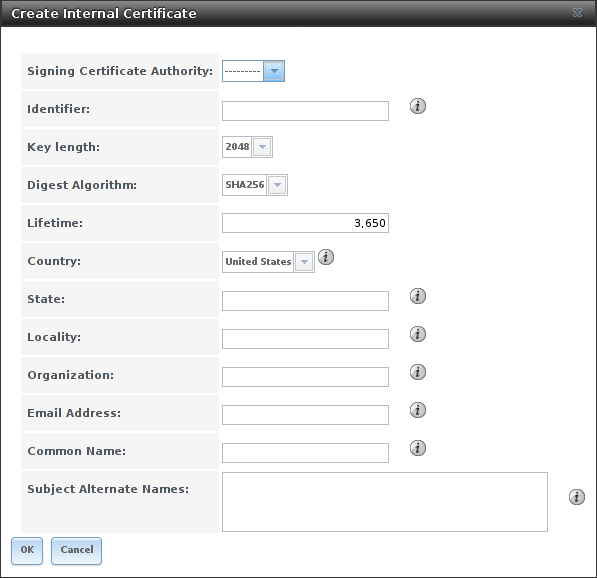Click the "Signing Certificate Authority:" label
The image size is (597, 578).
120,71
